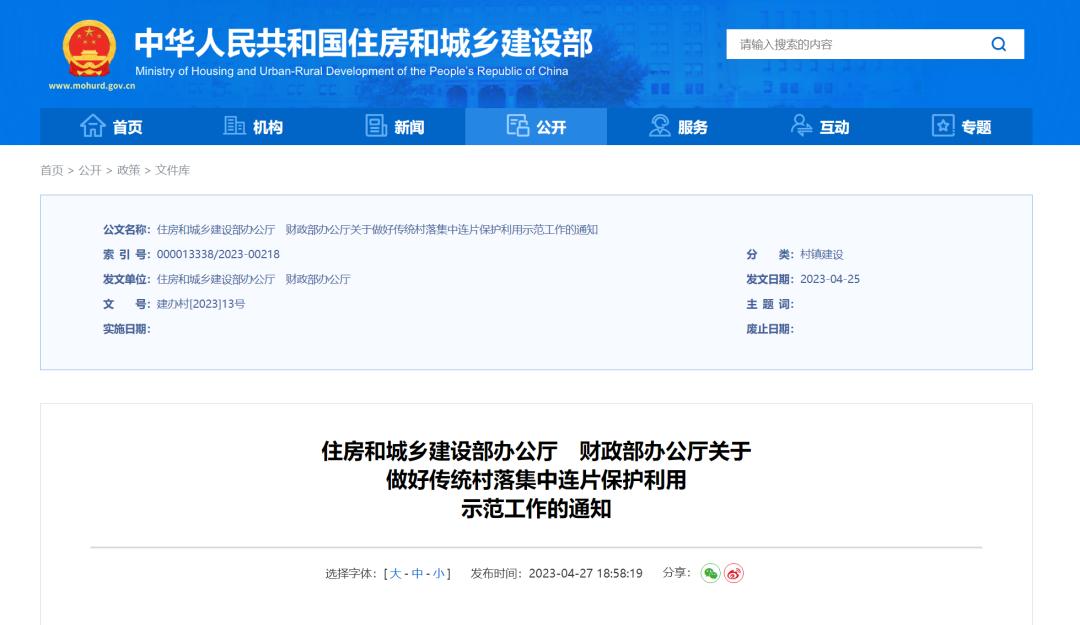Open the 互动 navigation tab
Screen dimensions: 1080x625
coord(820,127)
